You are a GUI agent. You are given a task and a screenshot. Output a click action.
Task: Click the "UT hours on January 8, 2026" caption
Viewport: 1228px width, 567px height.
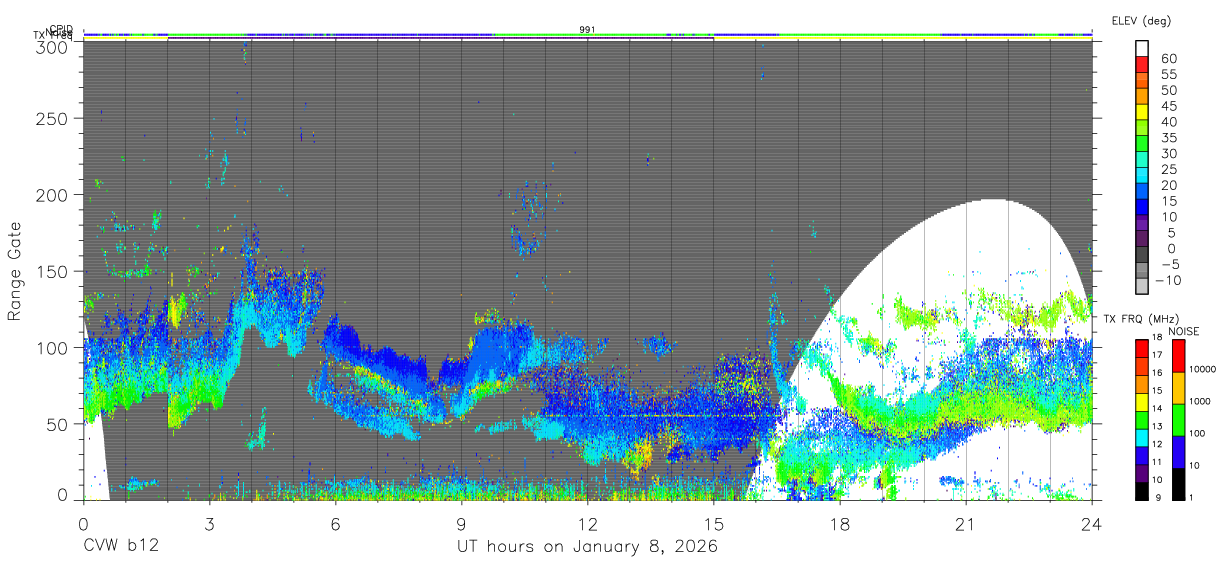tap(587, 547)
